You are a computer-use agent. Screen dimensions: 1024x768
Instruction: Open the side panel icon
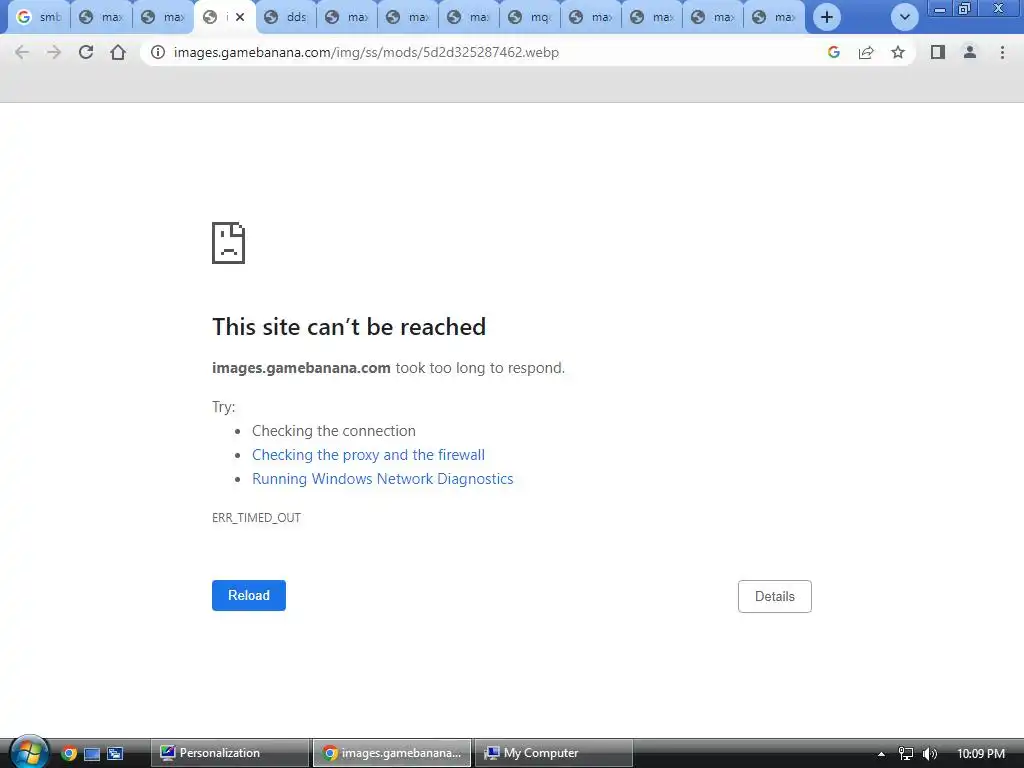(938, 52)
